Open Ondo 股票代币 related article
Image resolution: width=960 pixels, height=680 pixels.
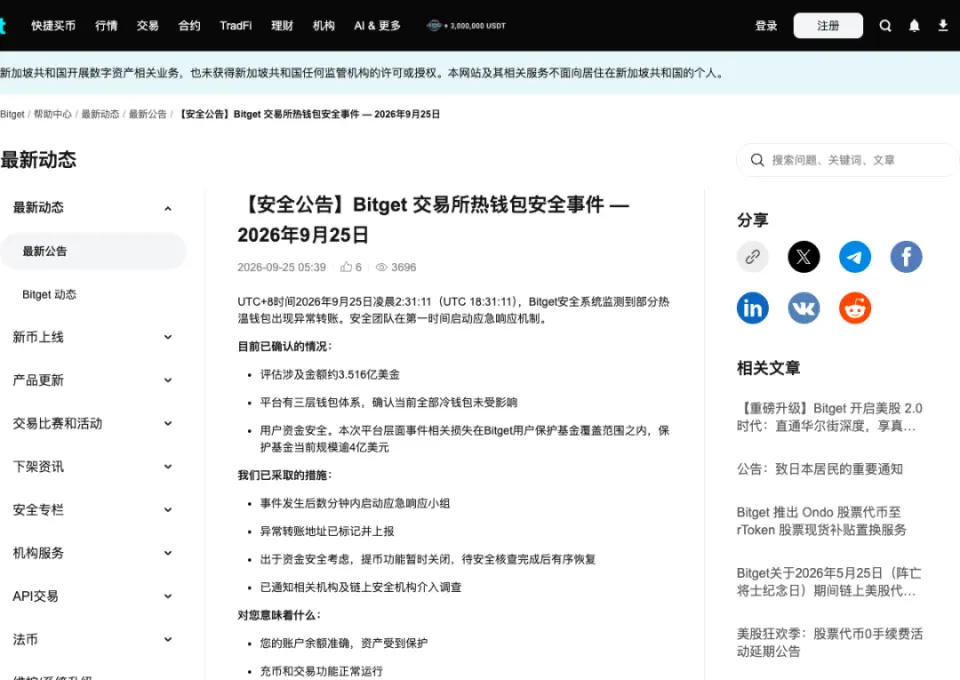(822, 521)
